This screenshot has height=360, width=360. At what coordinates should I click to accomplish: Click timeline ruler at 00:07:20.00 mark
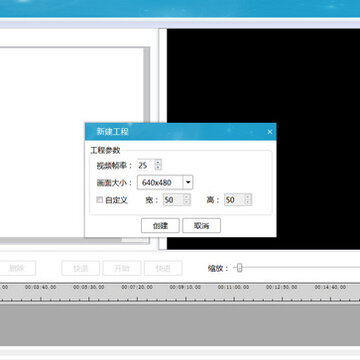137,287
